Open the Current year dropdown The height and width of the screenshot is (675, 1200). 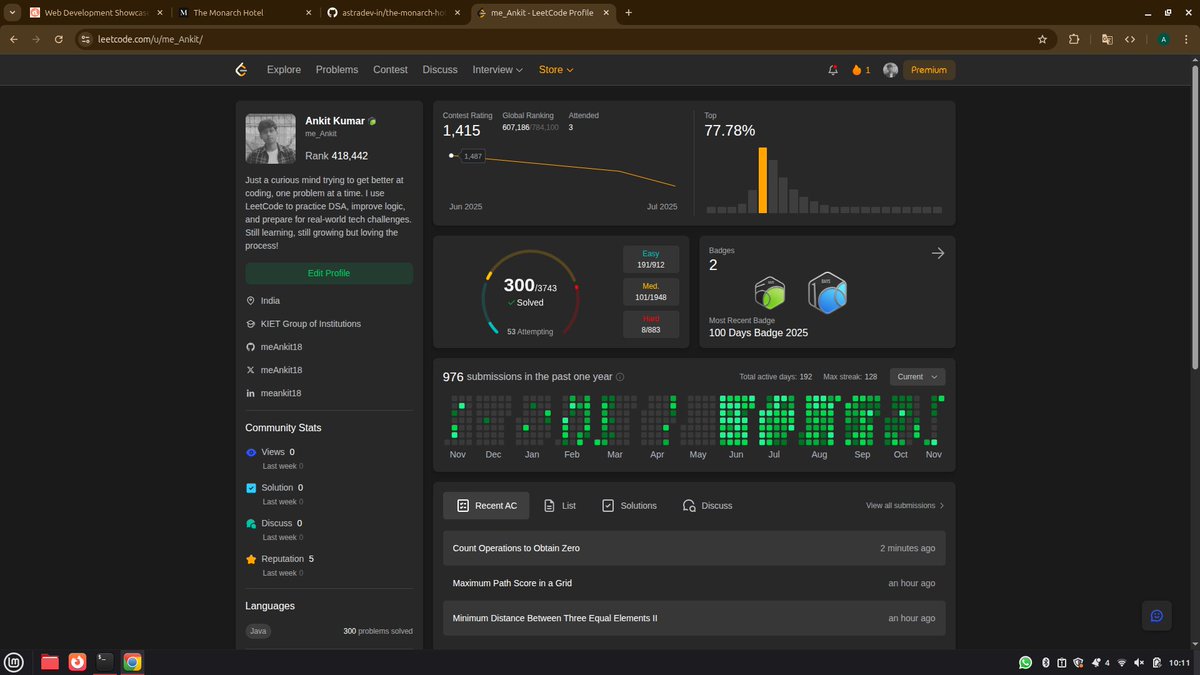tap(917, 377)
